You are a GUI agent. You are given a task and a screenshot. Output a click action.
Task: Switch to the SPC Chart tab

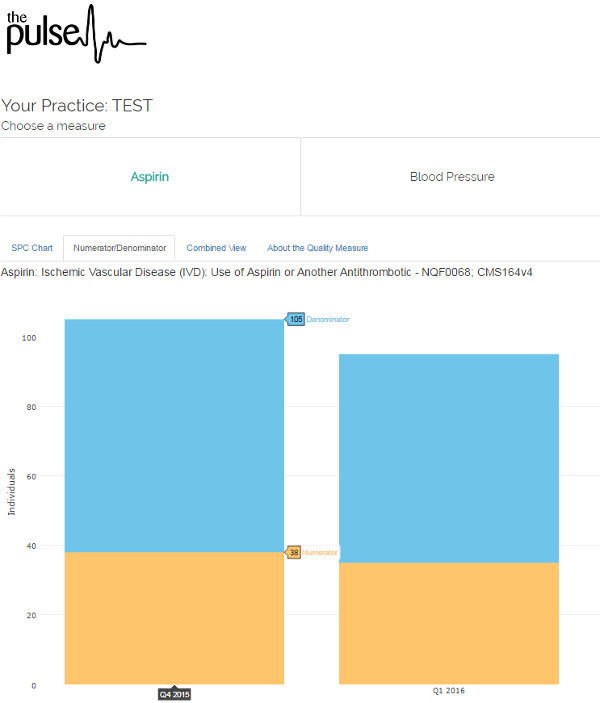pyautogui.click(x=32, y=248)
